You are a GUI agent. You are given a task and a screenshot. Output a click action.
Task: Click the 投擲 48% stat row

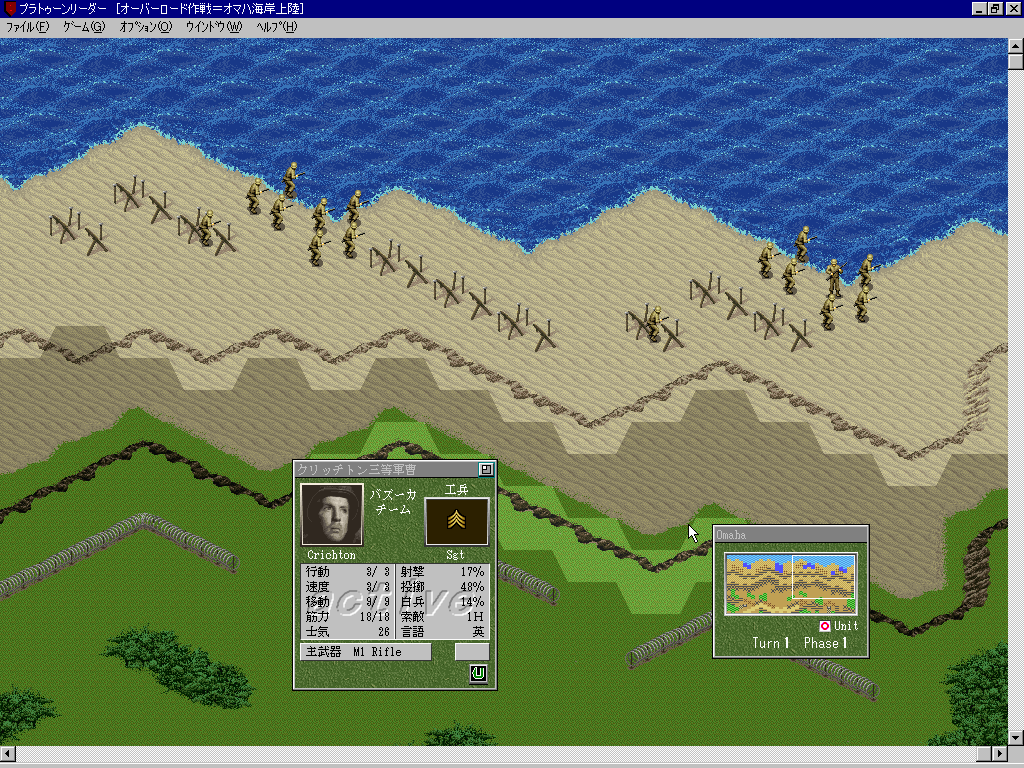[x=442, y=587]
